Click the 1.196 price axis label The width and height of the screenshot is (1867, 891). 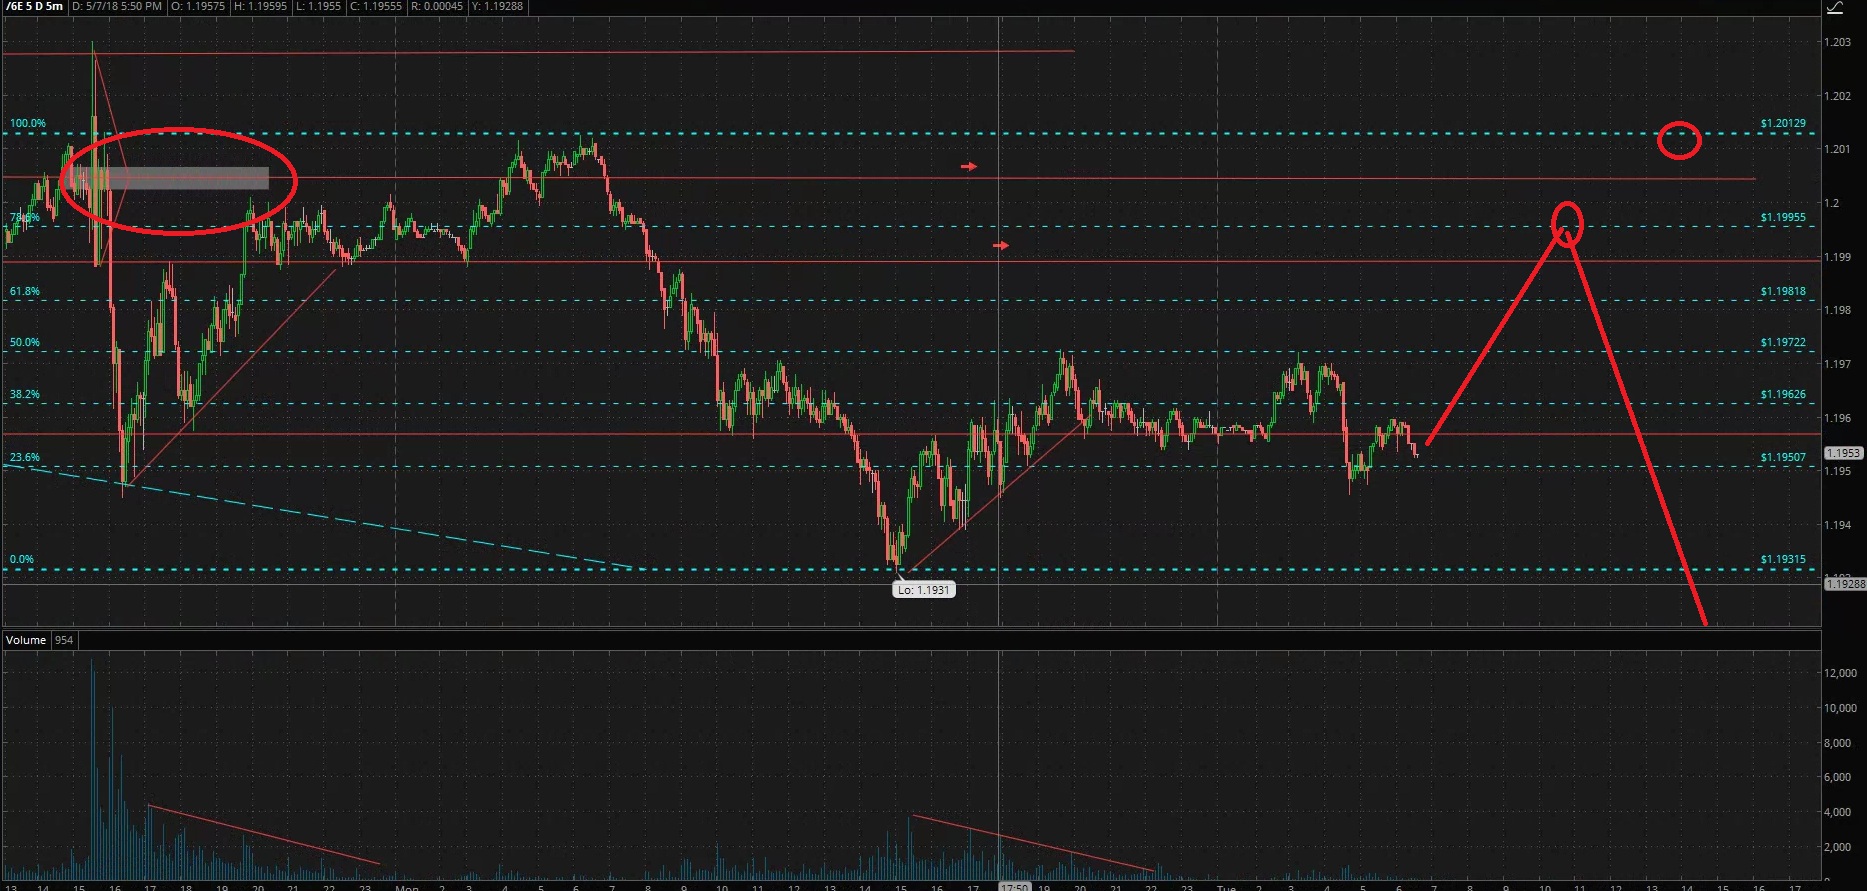click(1838, 419)
